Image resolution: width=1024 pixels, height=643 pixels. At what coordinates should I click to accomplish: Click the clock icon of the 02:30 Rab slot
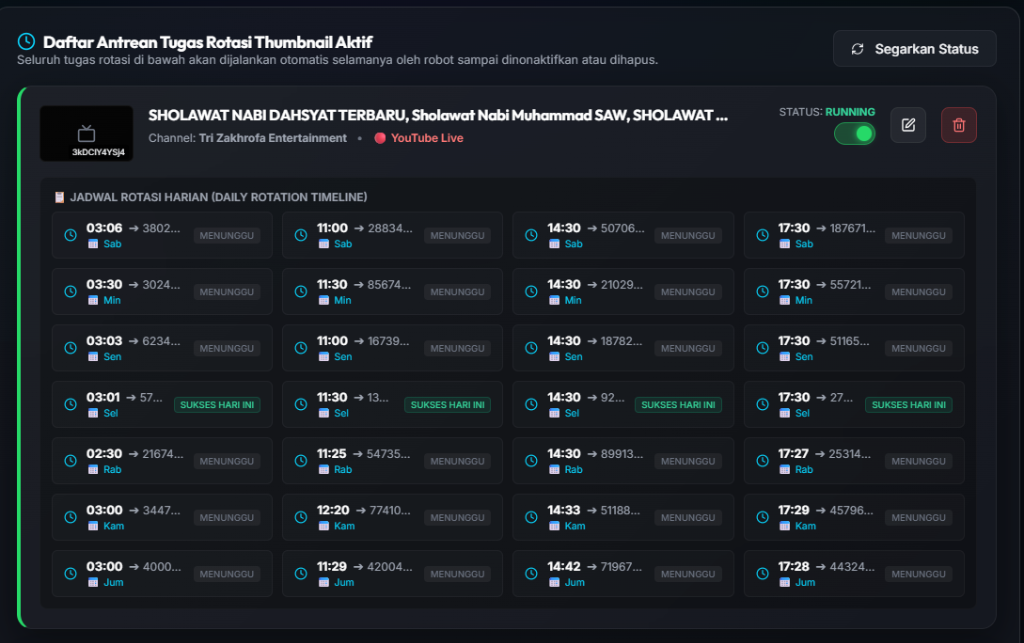pos(71,461)
